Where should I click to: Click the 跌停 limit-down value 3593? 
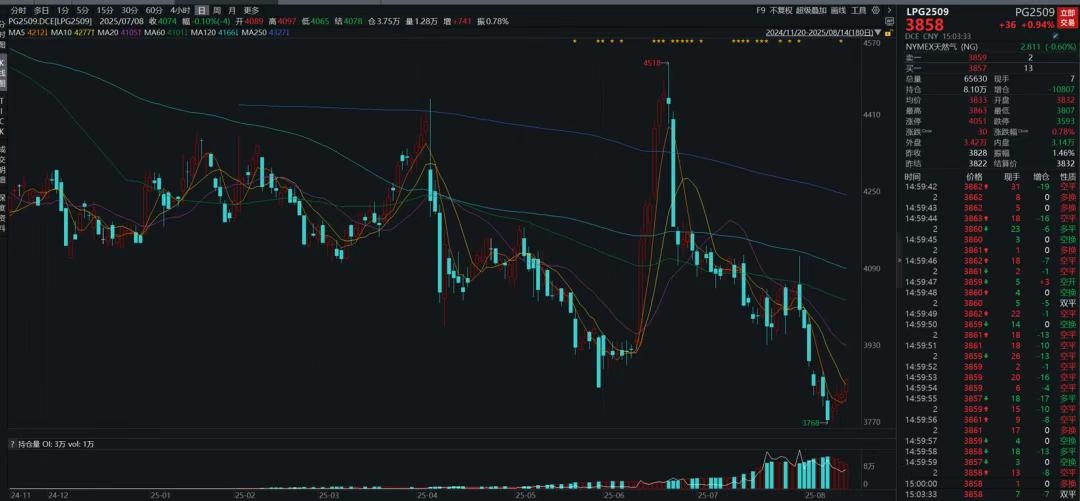pyautogui.click(x=1065, y=121)
